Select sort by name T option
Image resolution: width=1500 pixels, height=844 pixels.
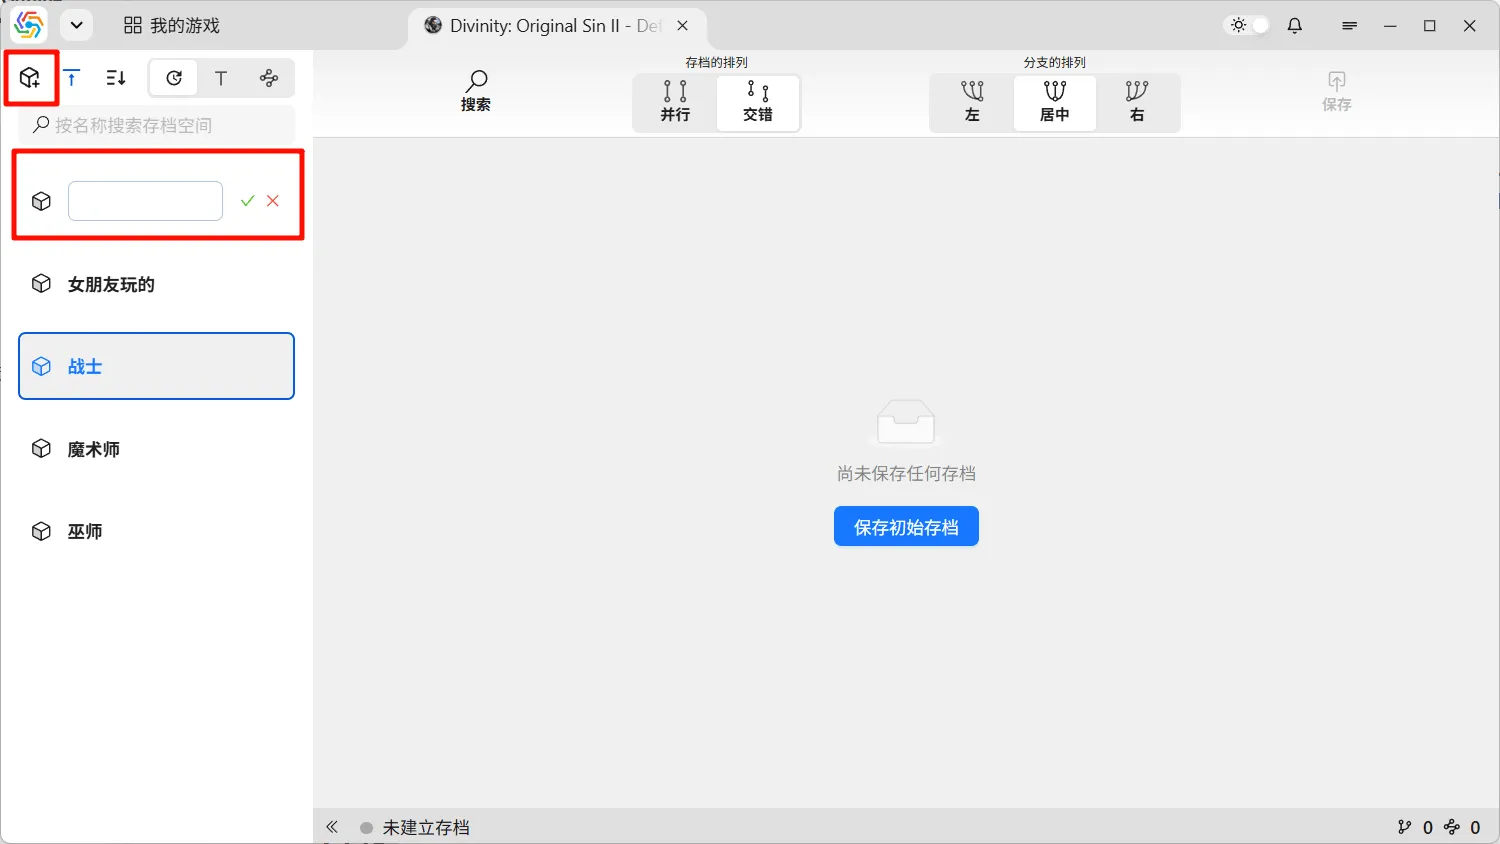coord(221,78)
